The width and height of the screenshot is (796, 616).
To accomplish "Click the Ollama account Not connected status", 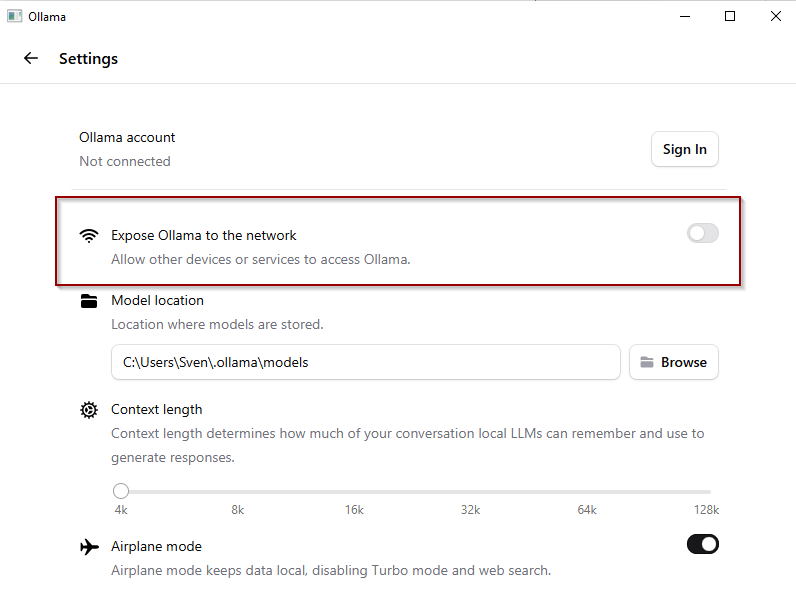I will pos(125,161).
